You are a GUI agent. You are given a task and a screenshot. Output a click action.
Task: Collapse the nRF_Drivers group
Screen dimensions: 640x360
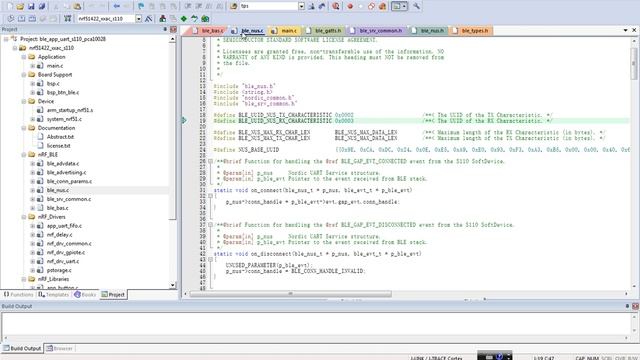click(x=24, y=217)
